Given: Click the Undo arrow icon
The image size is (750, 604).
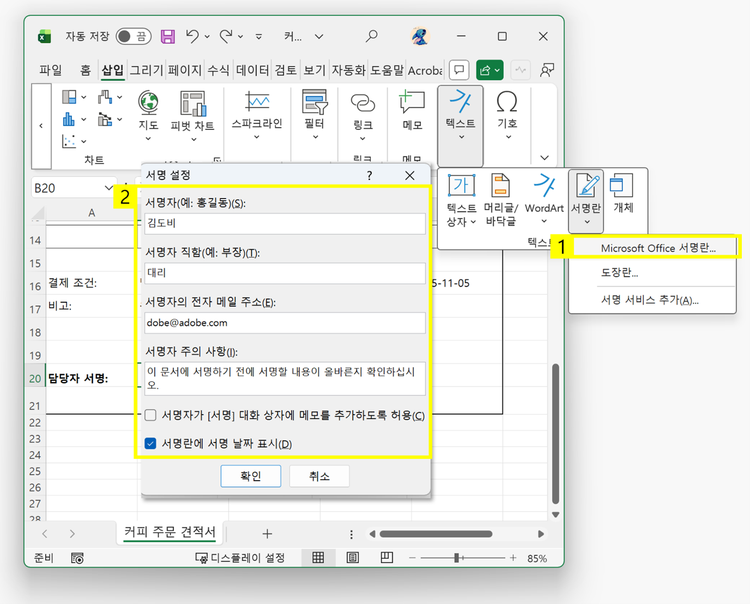Looking at the screenshot, I should pyautogui.click(x=192, y=36).
